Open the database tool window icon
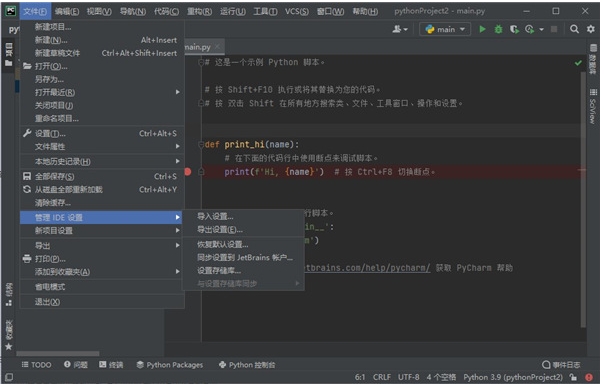Viewport: 604px width, 384px height. [x=593, y=59]
